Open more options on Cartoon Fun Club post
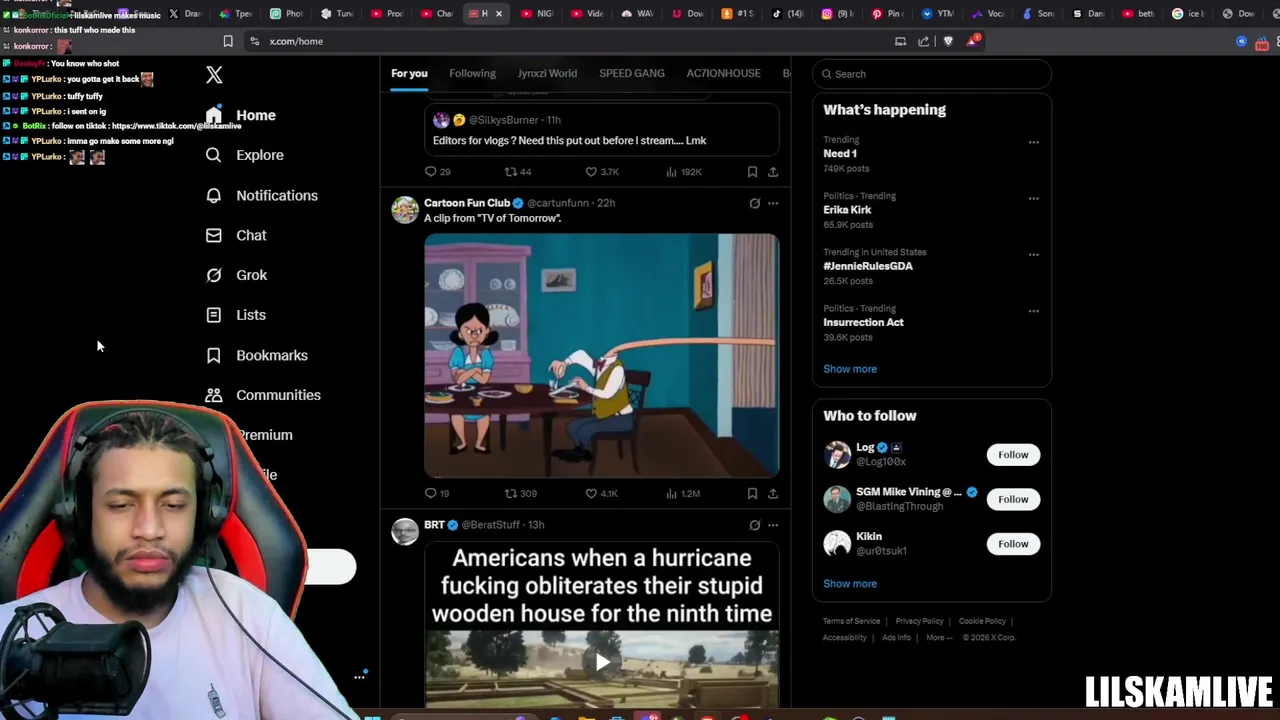 click(x=773, y=203)
